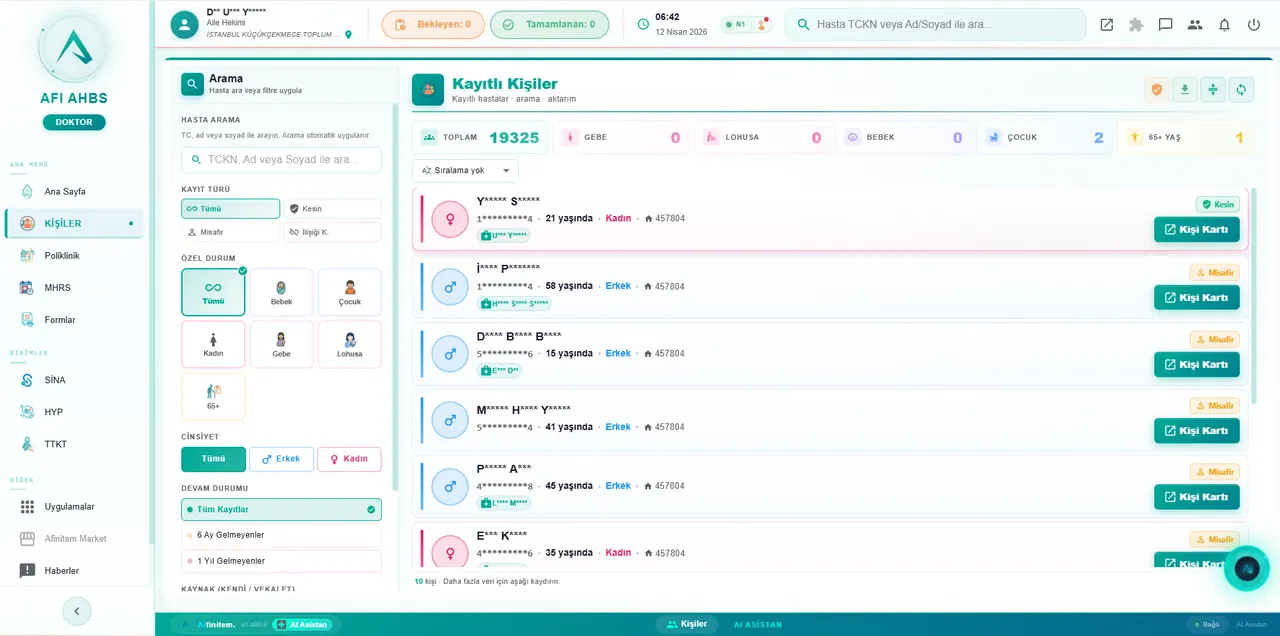The width and height of the screenshot is (1280, 636).
Task: Click the location pin next to health center name
Action: (x=348, y=35)
